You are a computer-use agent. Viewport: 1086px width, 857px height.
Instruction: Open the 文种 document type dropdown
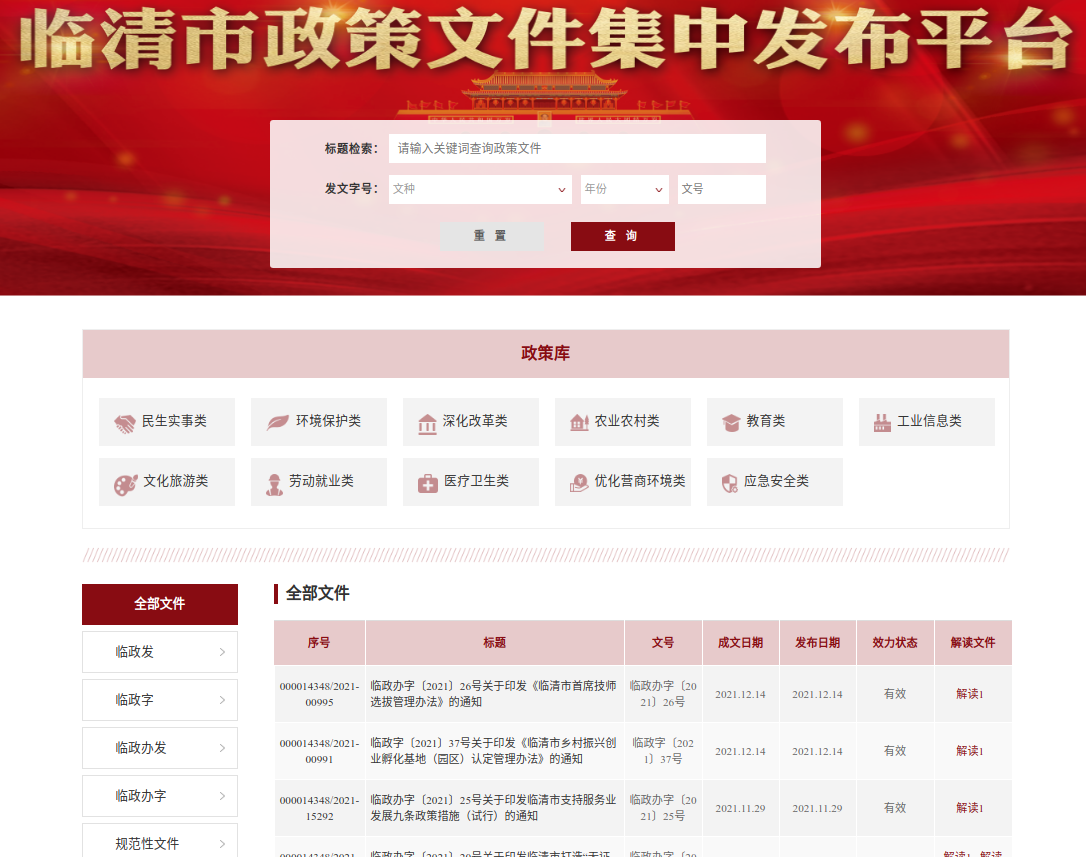[x=480, y=189]
